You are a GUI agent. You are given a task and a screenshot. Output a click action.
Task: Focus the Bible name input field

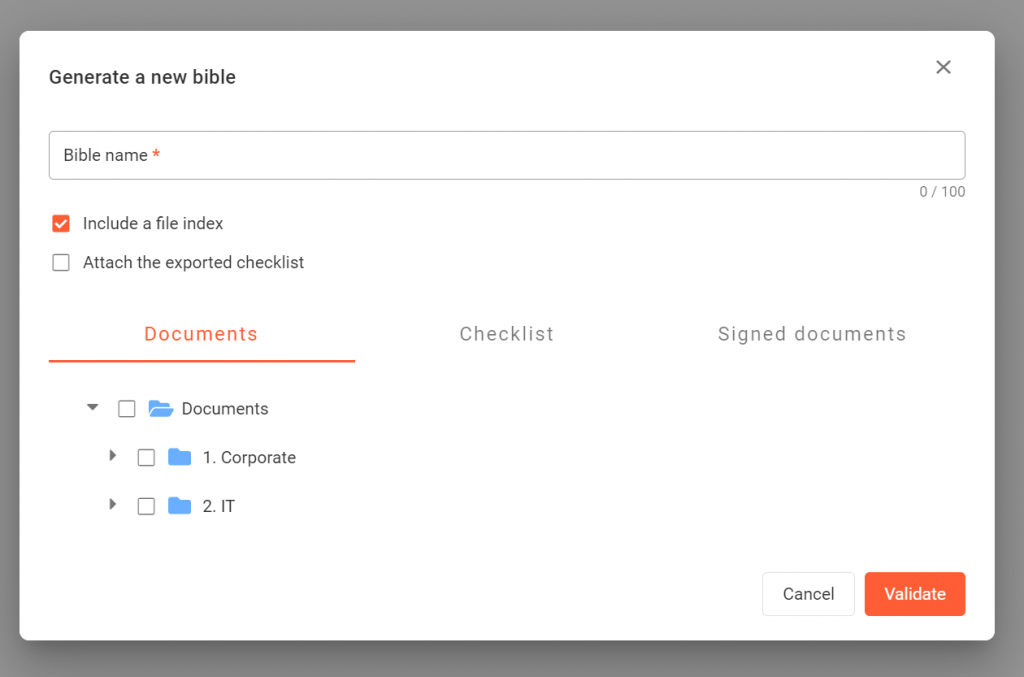pos(506,155)
